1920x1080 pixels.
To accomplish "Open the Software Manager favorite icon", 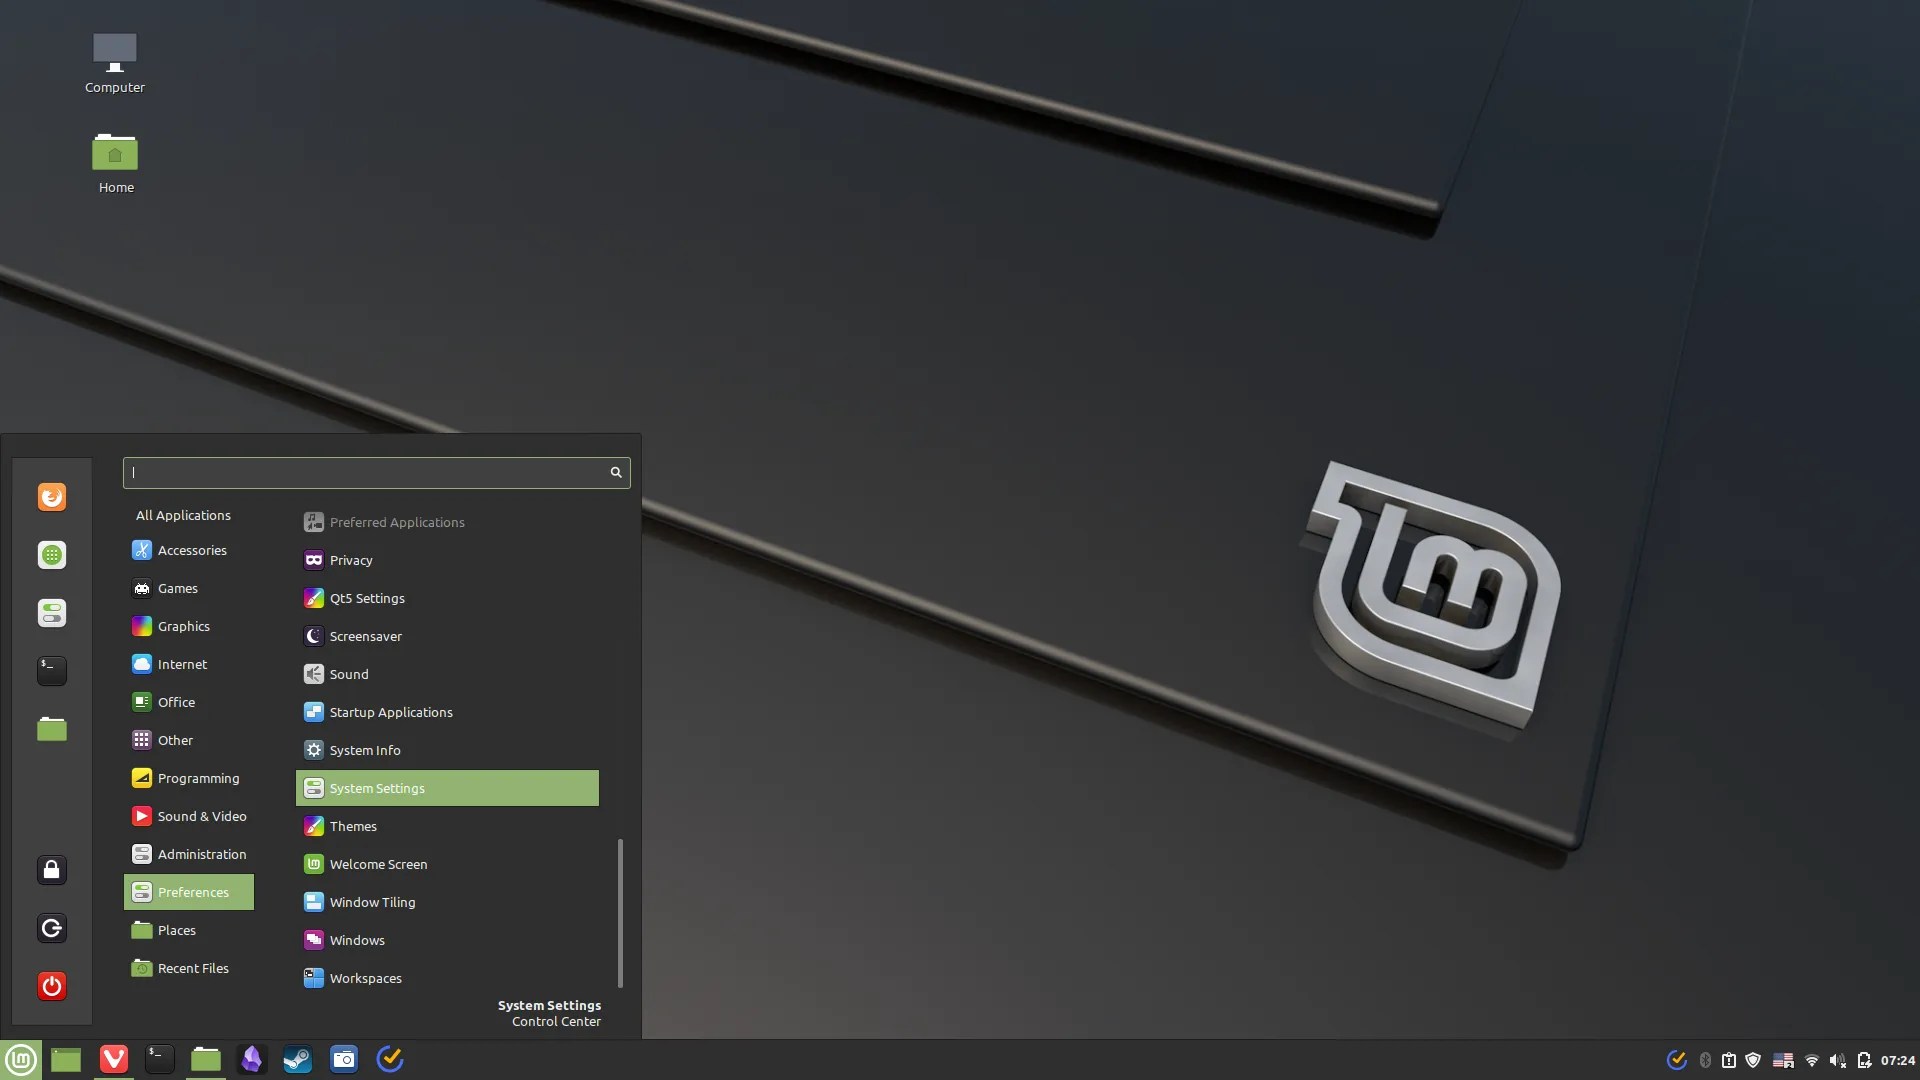I will pyautogui.click(x=52, y=555).
